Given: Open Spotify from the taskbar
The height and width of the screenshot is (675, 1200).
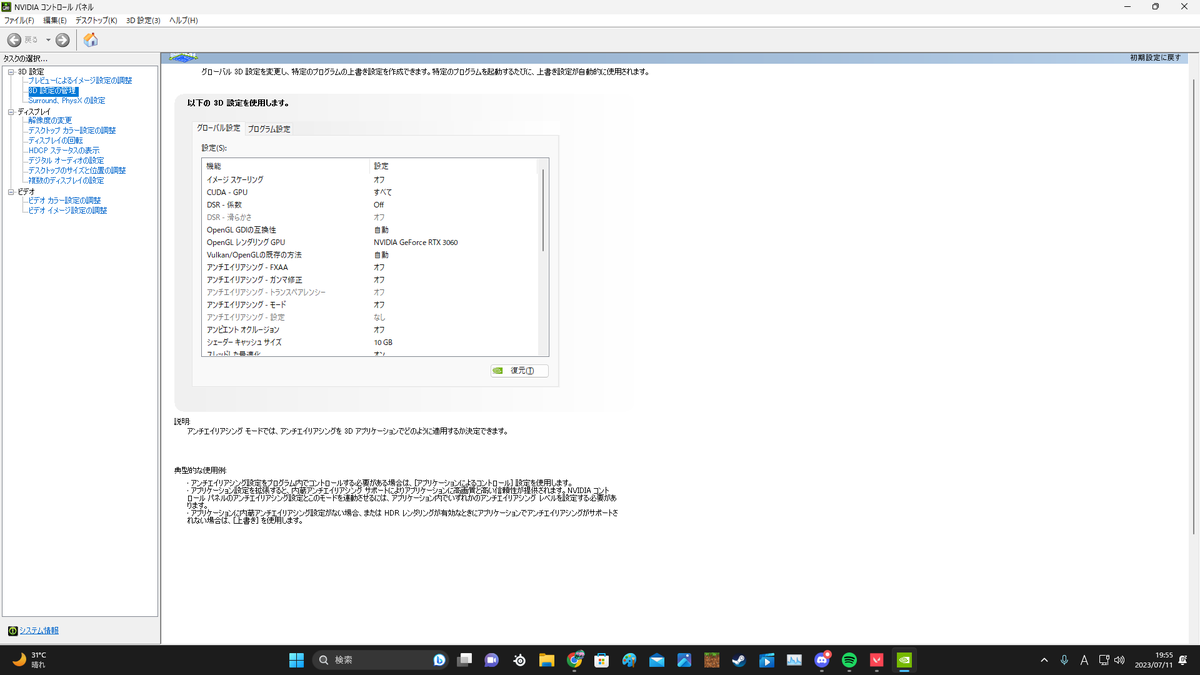Looking at the screenshot, I should [x=849, y=660].
